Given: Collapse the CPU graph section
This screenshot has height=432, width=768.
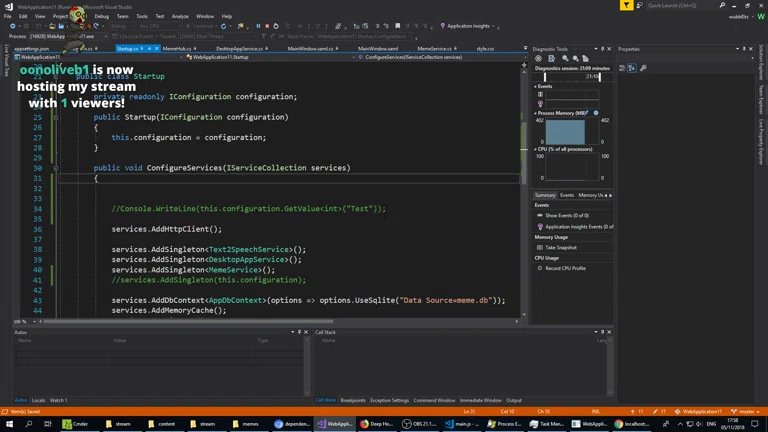Looking at the screenshot, I should (x=535, y=149).
